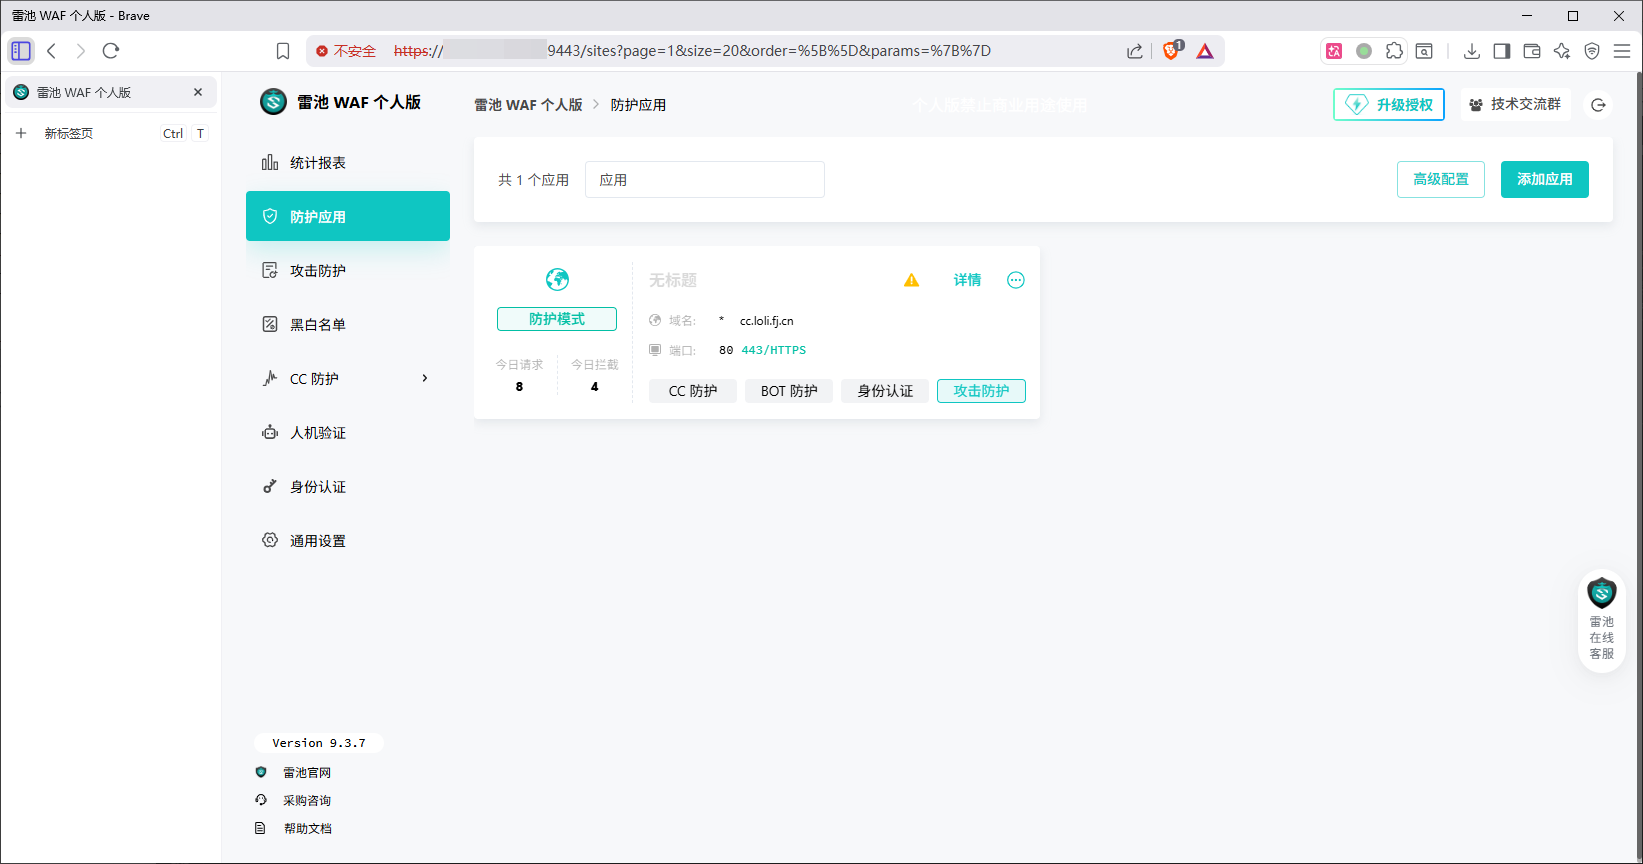The height and width of the screenshot is (864, 1643).
Task: Select the 雷池 WAF 个人版 vertical tab
Action: 111,92
